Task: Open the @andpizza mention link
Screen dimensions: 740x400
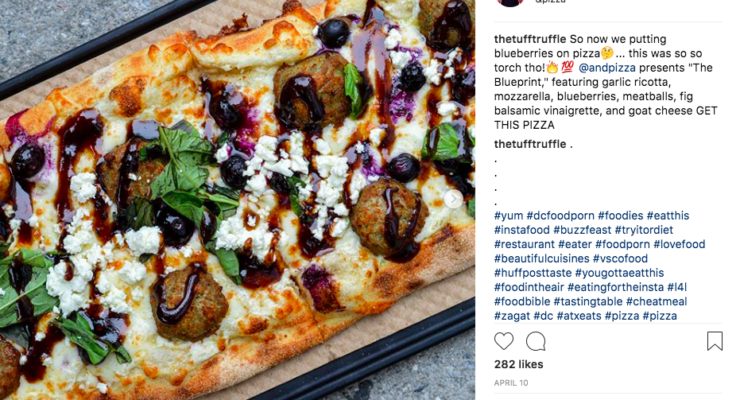Action: coord(607,68)
